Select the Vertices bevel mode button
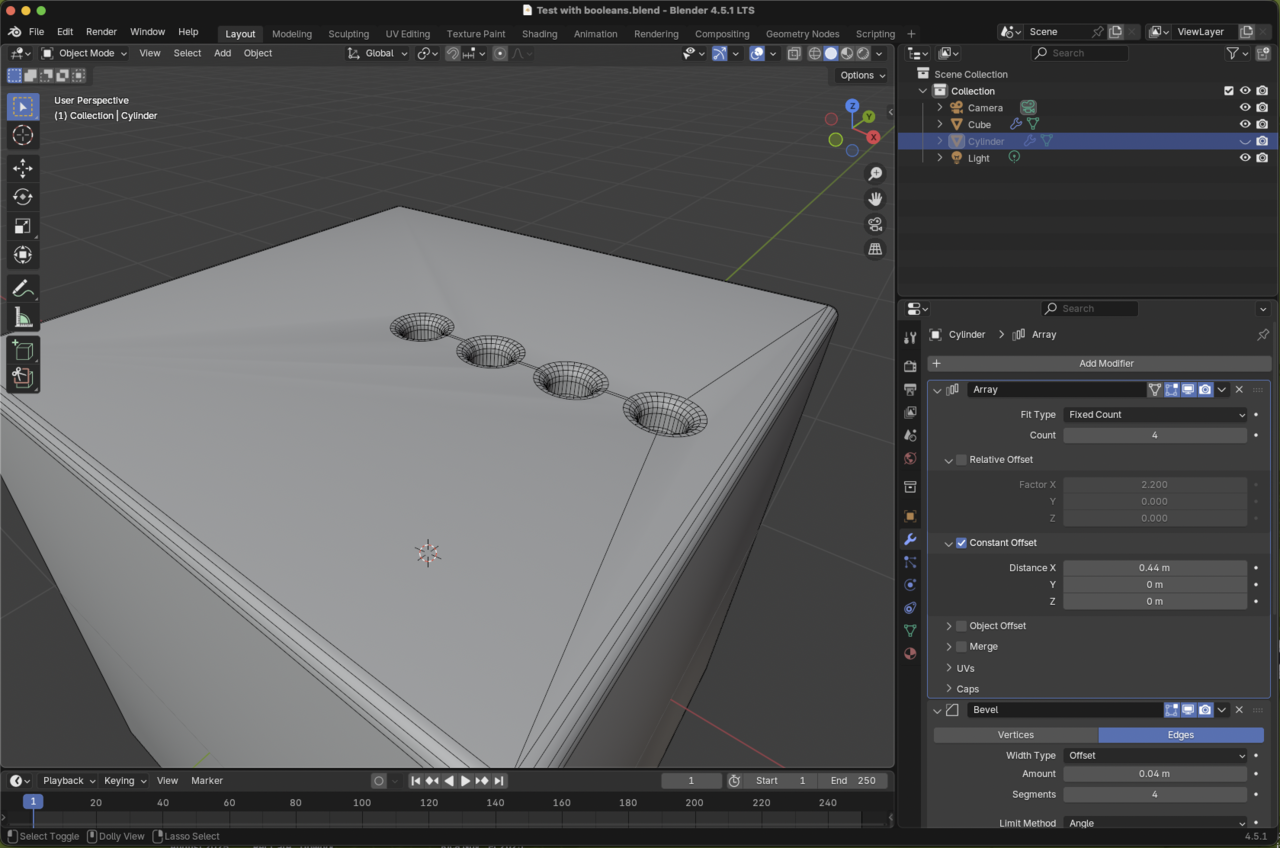 pyautogui.click(x=1015, y=735)
